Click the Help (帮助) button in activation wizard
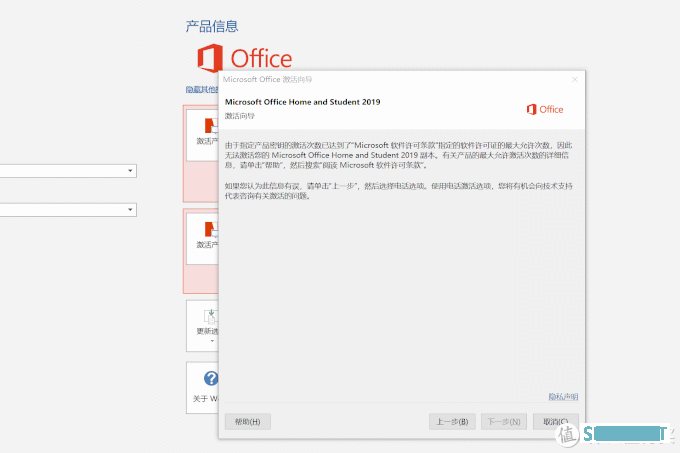The height and width of the screenshot is (453, 680). click(248, 421)
